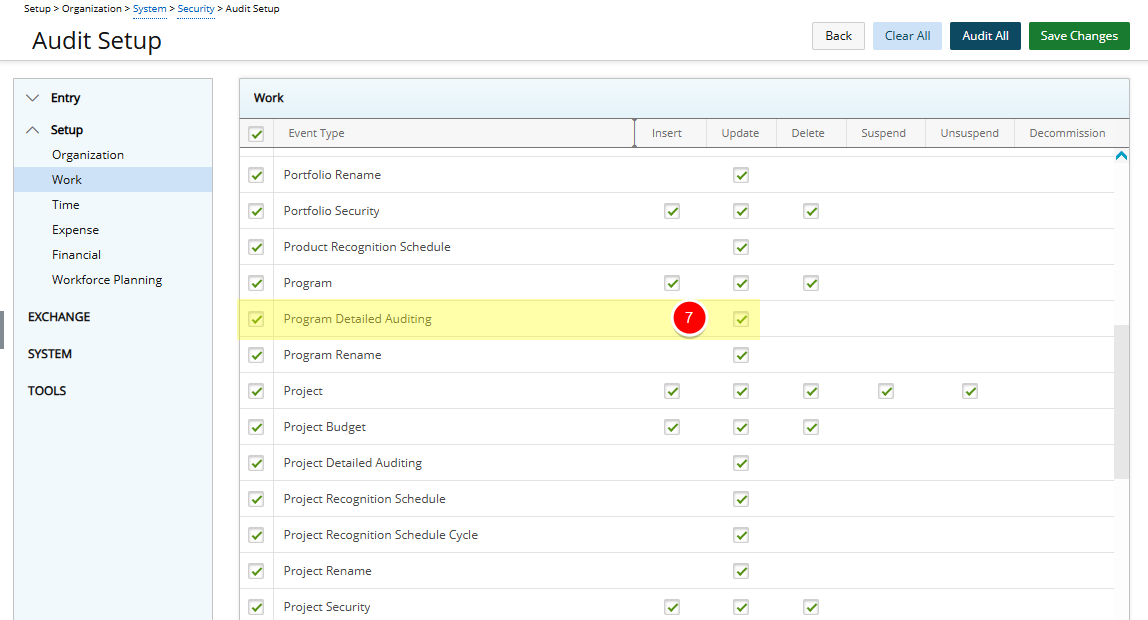The image size is (1148, 620).
Task: Expand the EXCHANGE sidebar section
Action: click(x=59, y=317)
